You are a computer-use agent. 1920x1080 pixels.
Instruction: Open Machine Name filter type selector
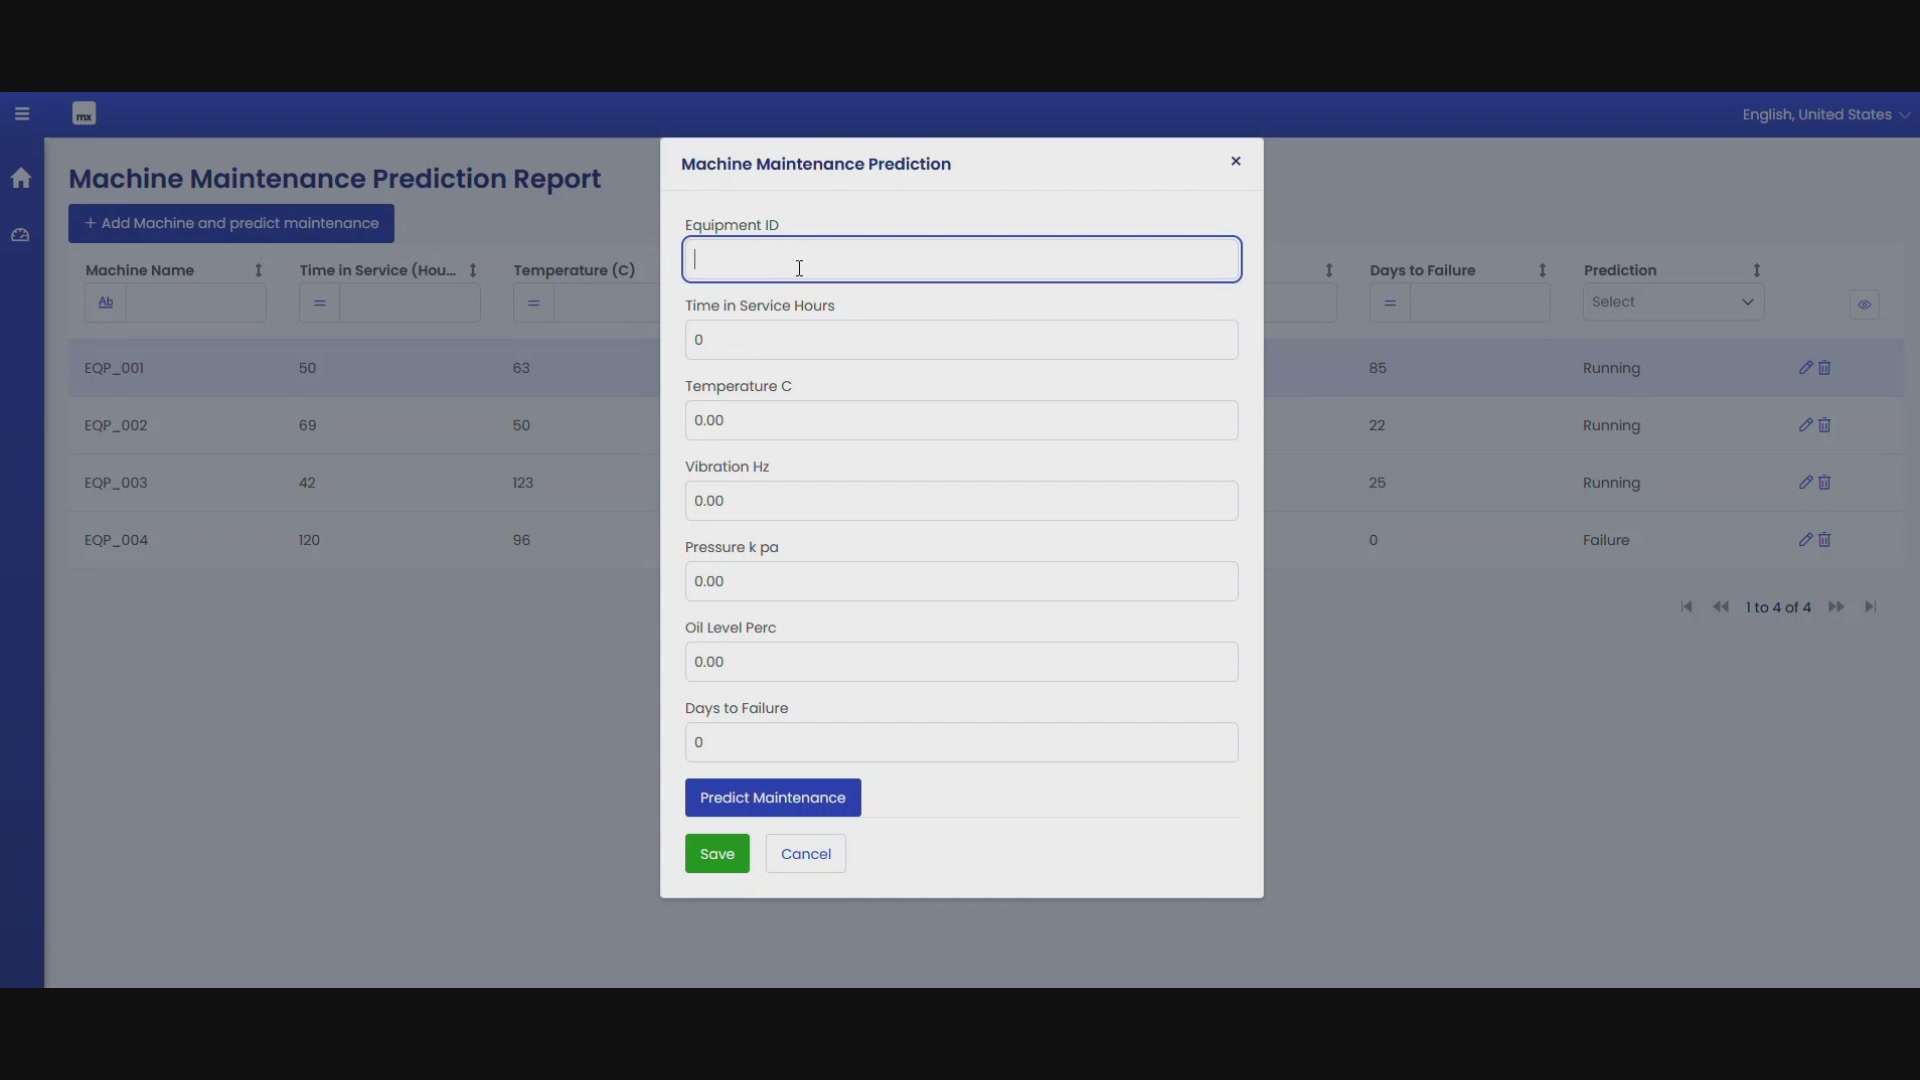[x=105, y=303]
